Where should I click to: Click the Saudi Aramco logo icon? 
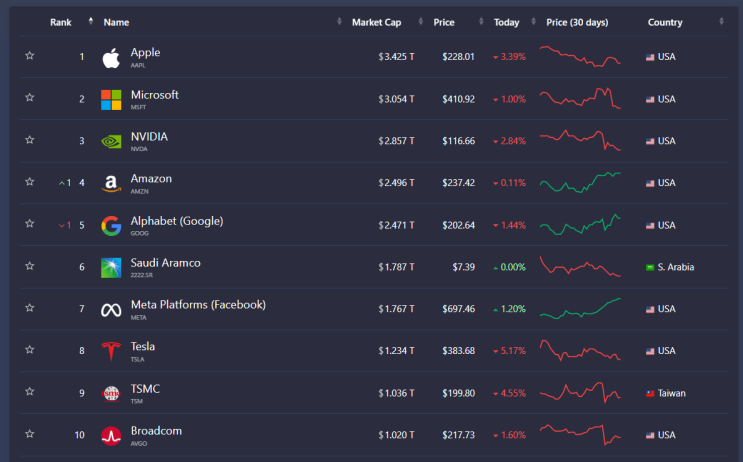click(111, 267)
